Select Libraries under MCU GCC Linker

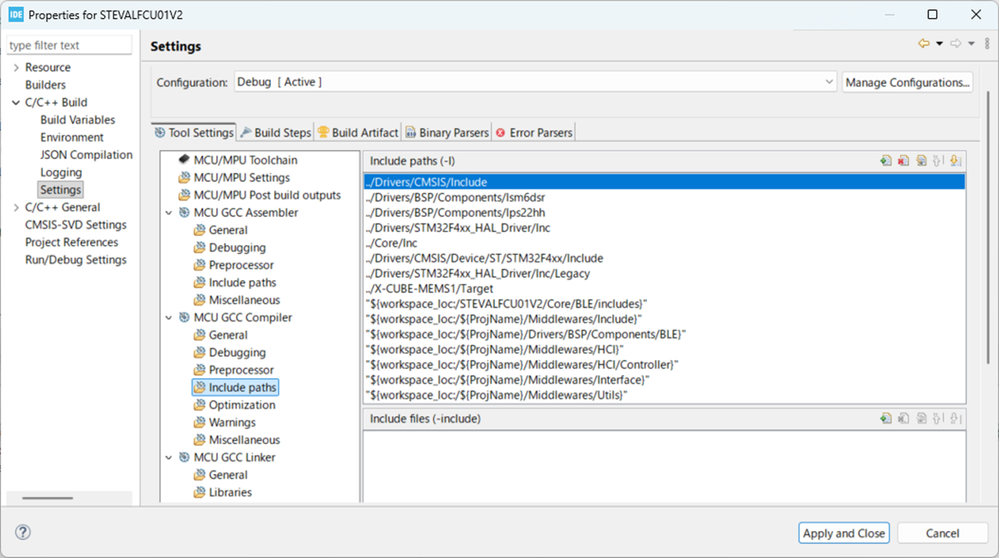click(x=230, y=492)
